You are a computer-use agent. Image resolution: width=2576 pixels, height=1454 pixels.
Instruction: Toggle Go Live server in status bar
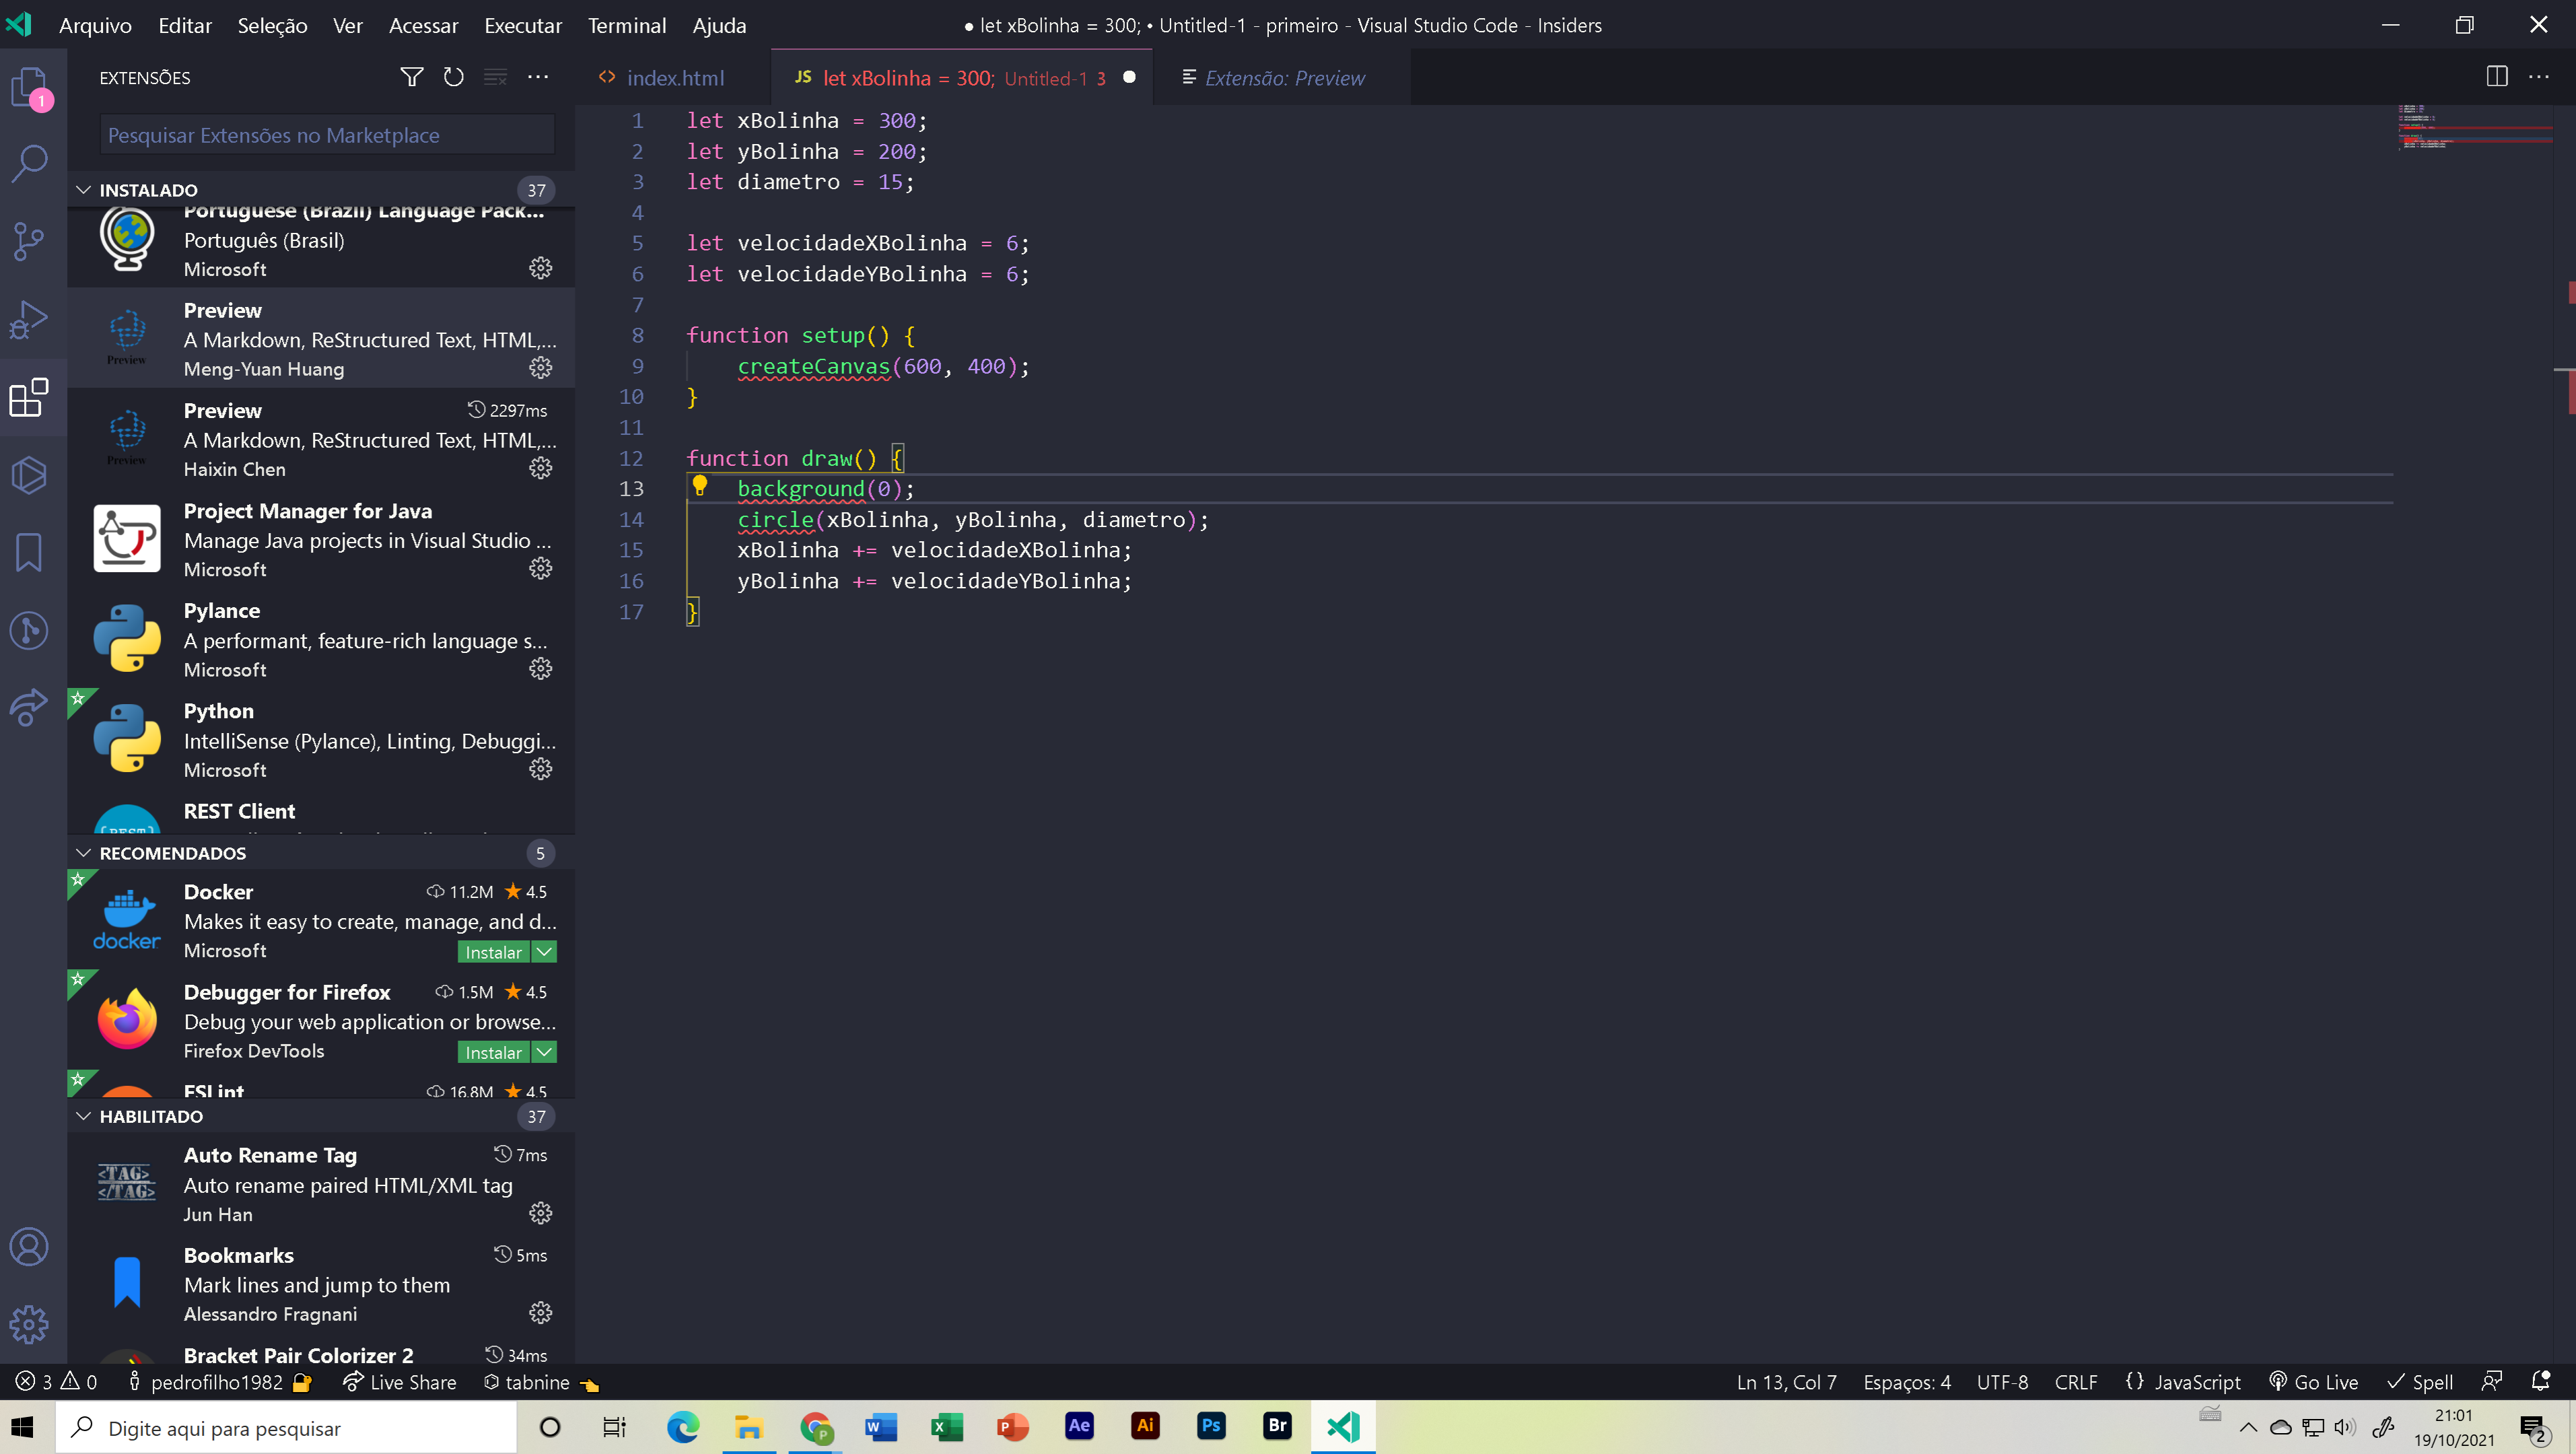click(x=2313, y=1382)
